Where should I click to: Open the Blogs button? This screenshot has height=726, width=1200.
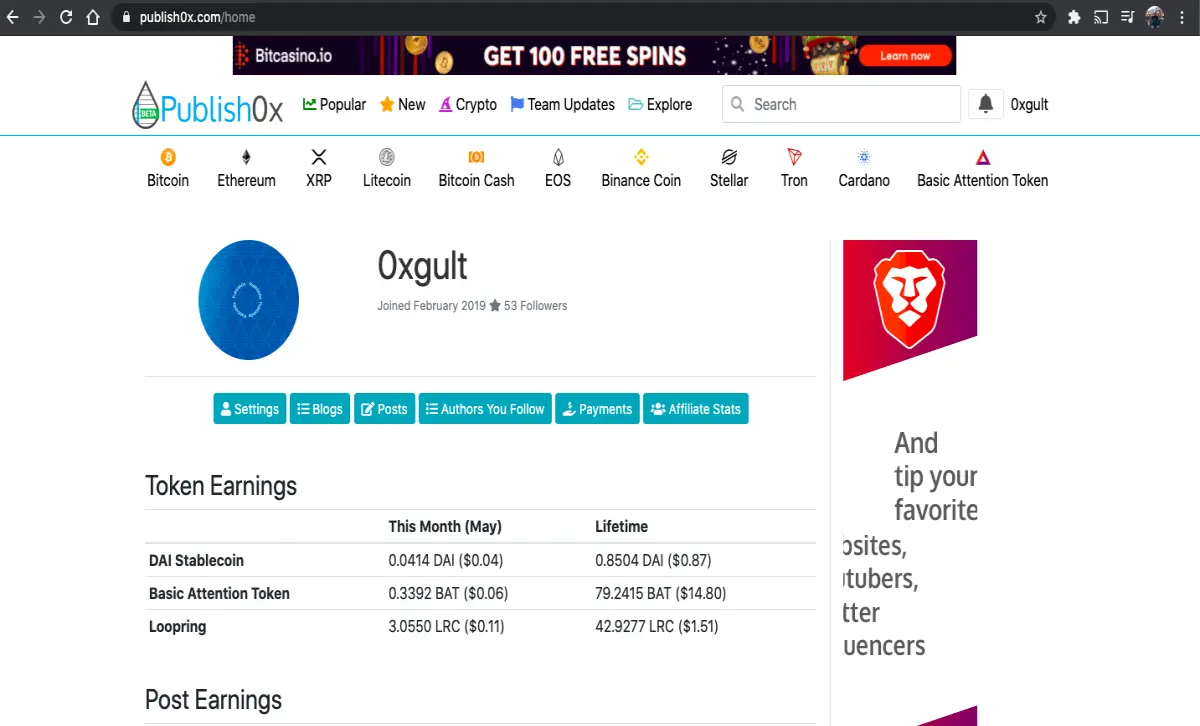[x=320, y=409]
